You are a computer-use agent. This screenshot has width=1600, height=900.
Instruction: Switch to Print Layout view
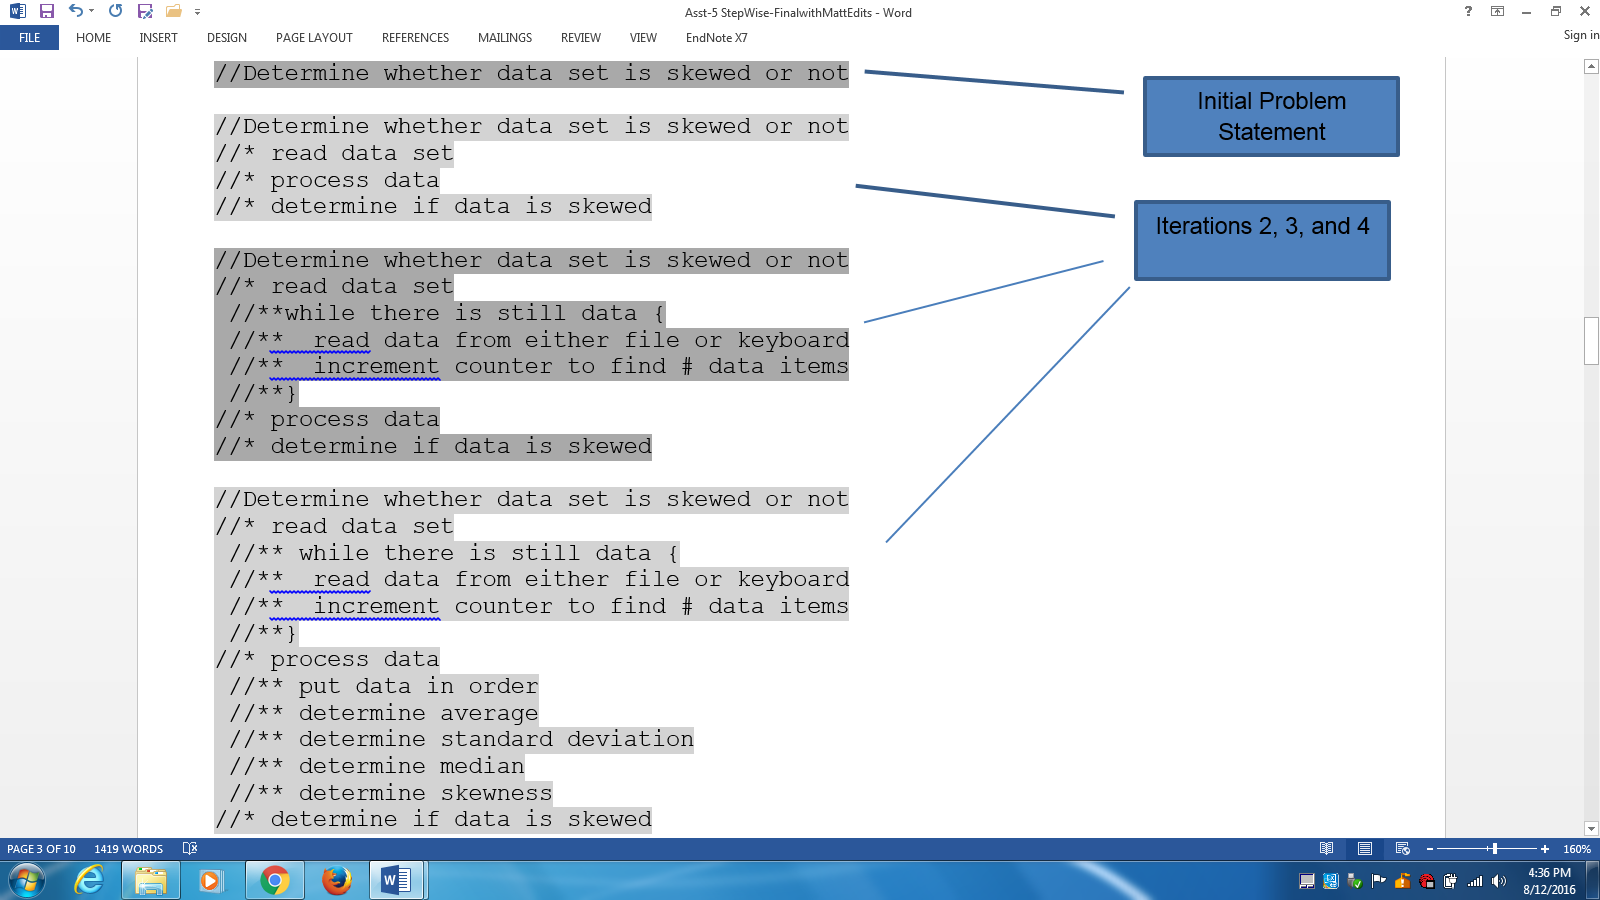coord(1365,849)
